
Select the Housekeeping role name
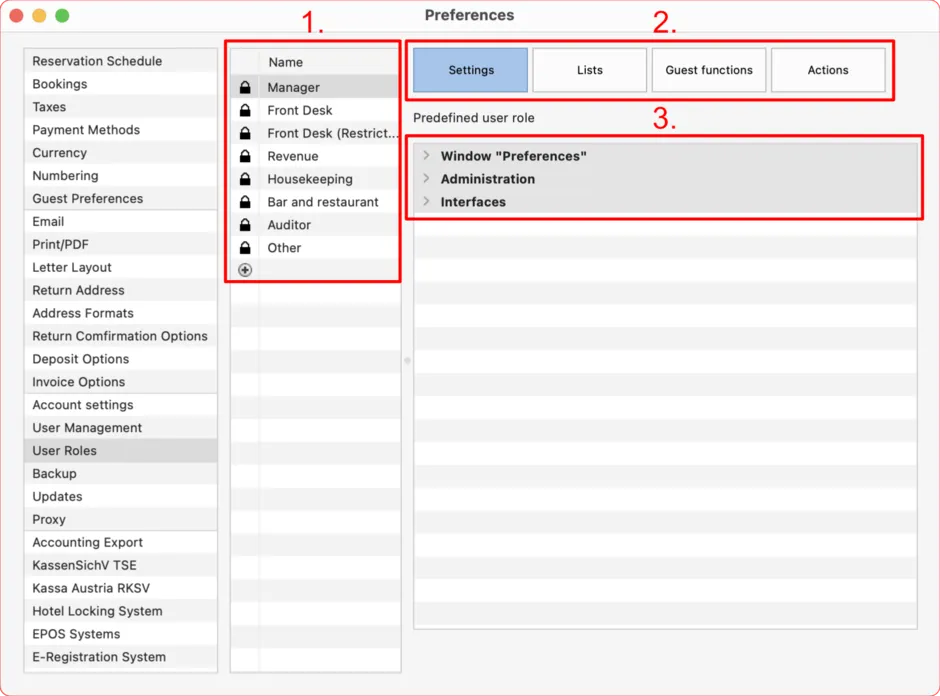[x=310, y=179]
